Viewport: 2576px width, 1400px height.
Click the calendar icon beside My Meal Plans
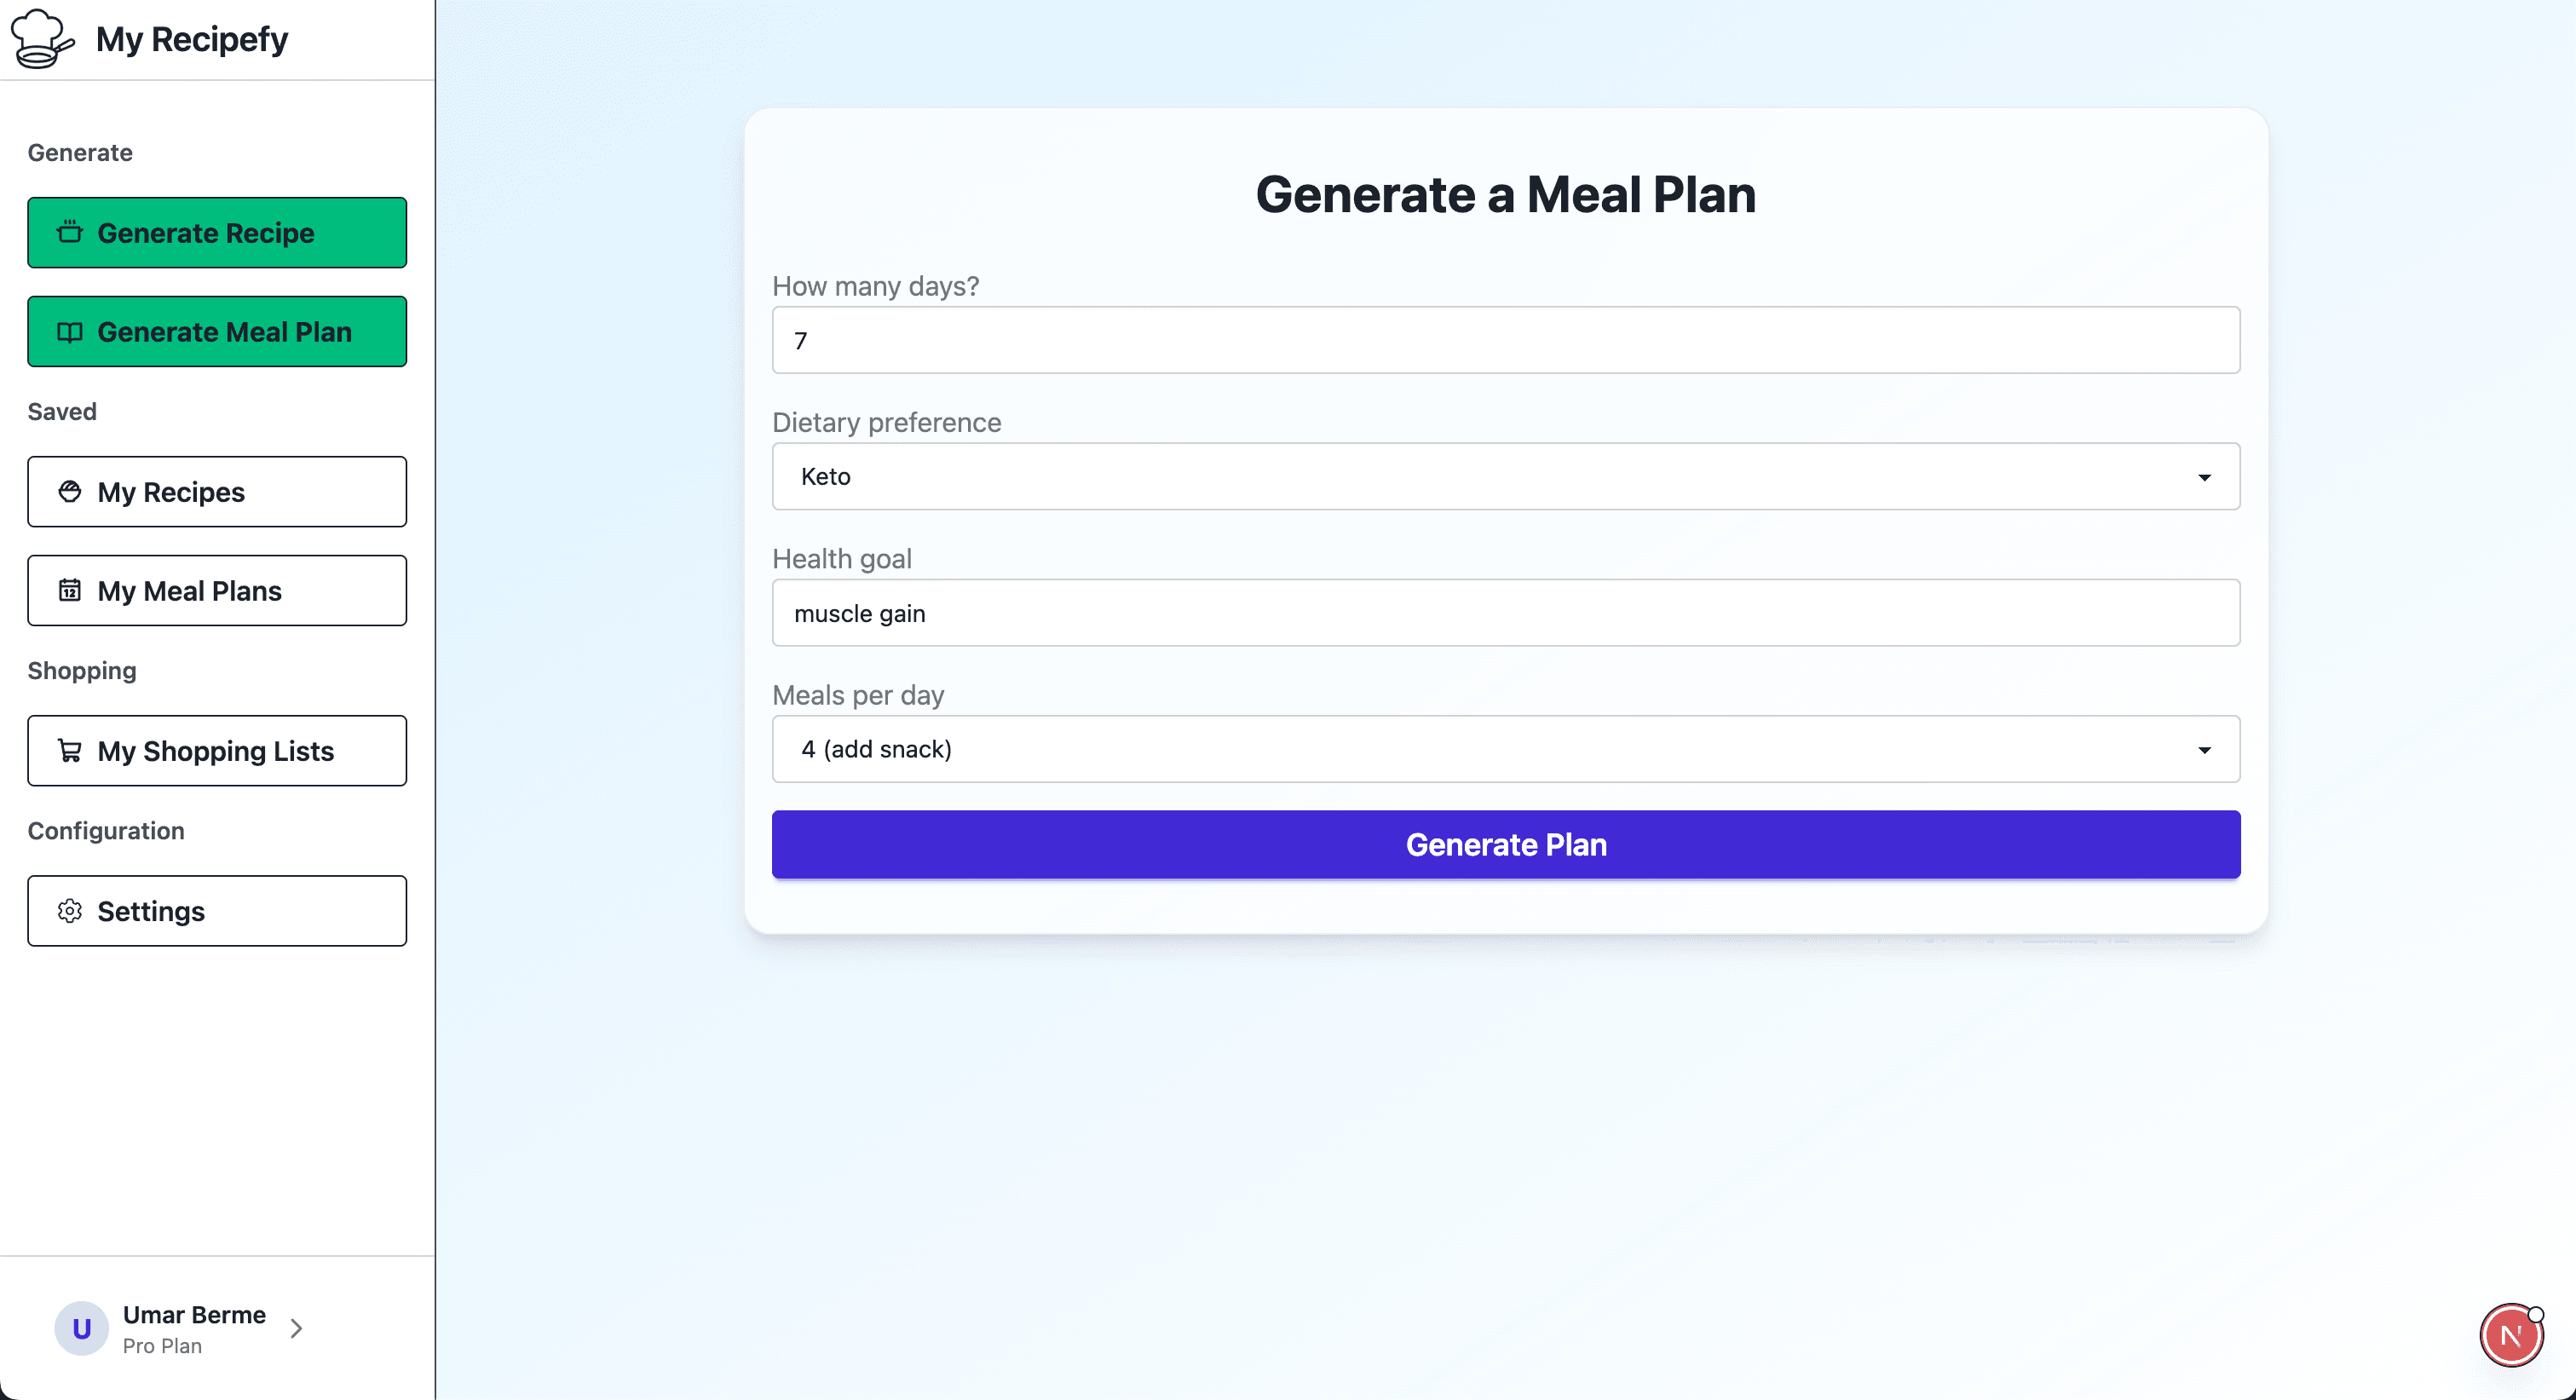(69, 590)
